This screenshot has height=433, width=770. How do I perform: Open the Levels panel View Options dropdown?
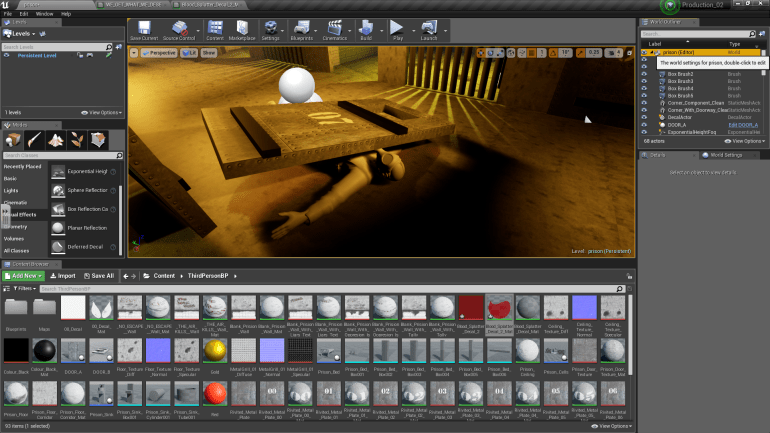coord(102,113)
